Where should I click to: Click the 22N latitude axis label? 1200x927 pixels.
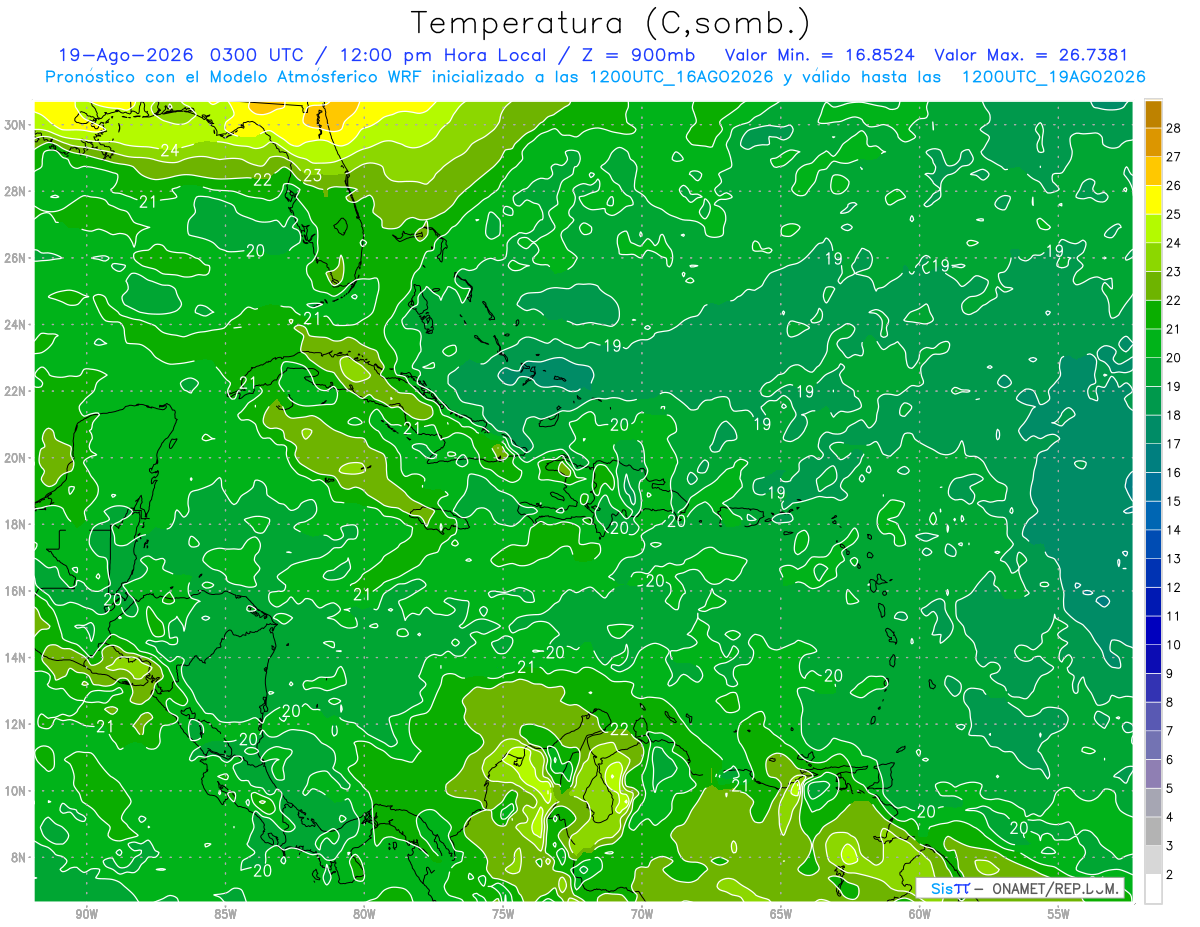coord(17,391)
